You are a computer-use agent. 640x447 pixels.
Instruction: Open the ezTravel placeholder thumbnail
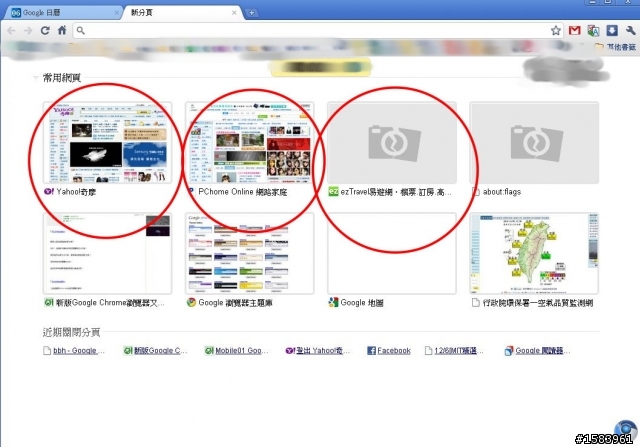[x=392, y=142]
